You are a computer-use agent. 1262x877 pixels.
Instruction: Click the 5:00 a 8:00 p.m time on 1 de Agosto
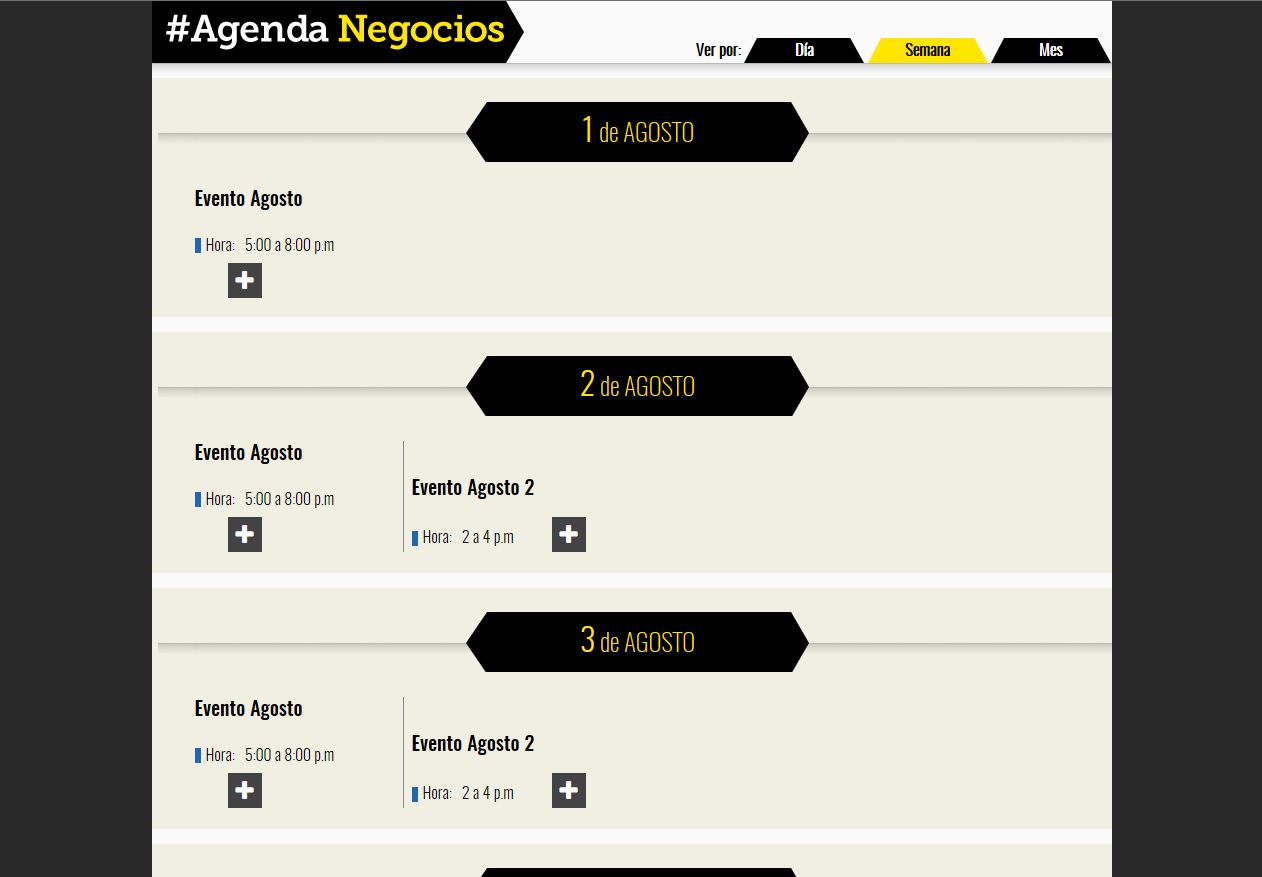tap(289, 245)
